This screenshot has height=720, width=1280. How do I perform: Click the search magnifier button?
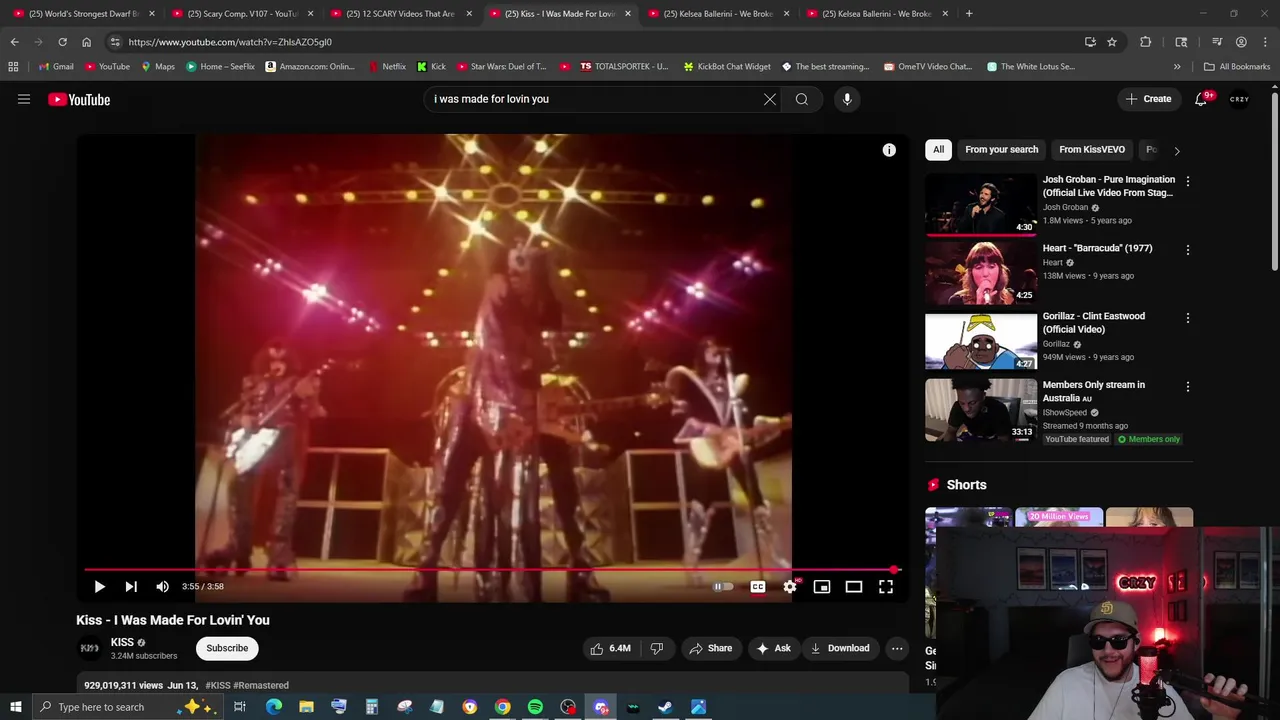(802, 99)
